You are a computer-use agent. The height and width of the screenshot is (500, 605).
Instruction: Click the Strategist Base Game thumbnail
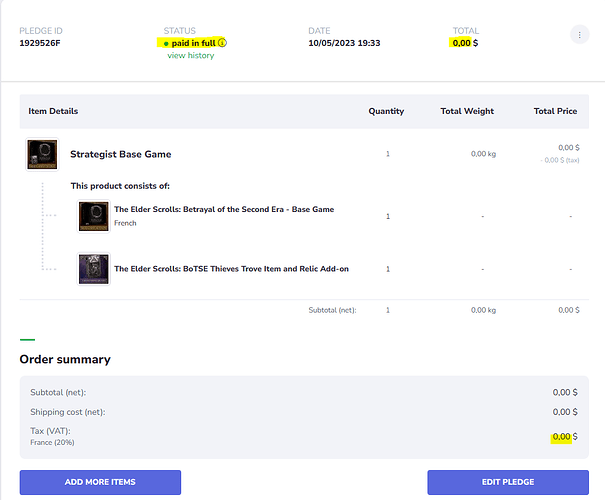click(42, 154)
